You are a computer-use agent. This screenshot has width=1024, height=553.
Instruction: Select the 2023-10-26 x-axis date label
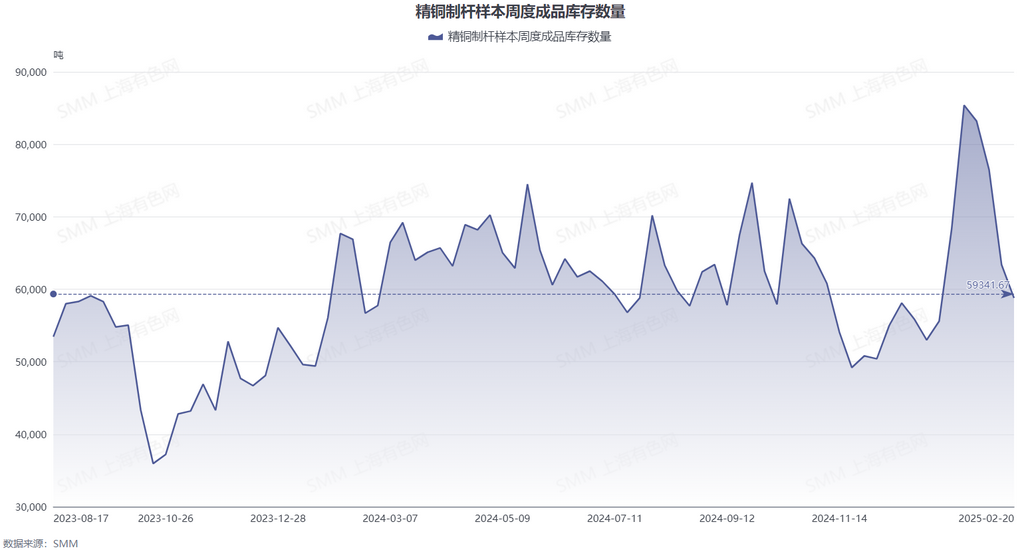(165, 519)
